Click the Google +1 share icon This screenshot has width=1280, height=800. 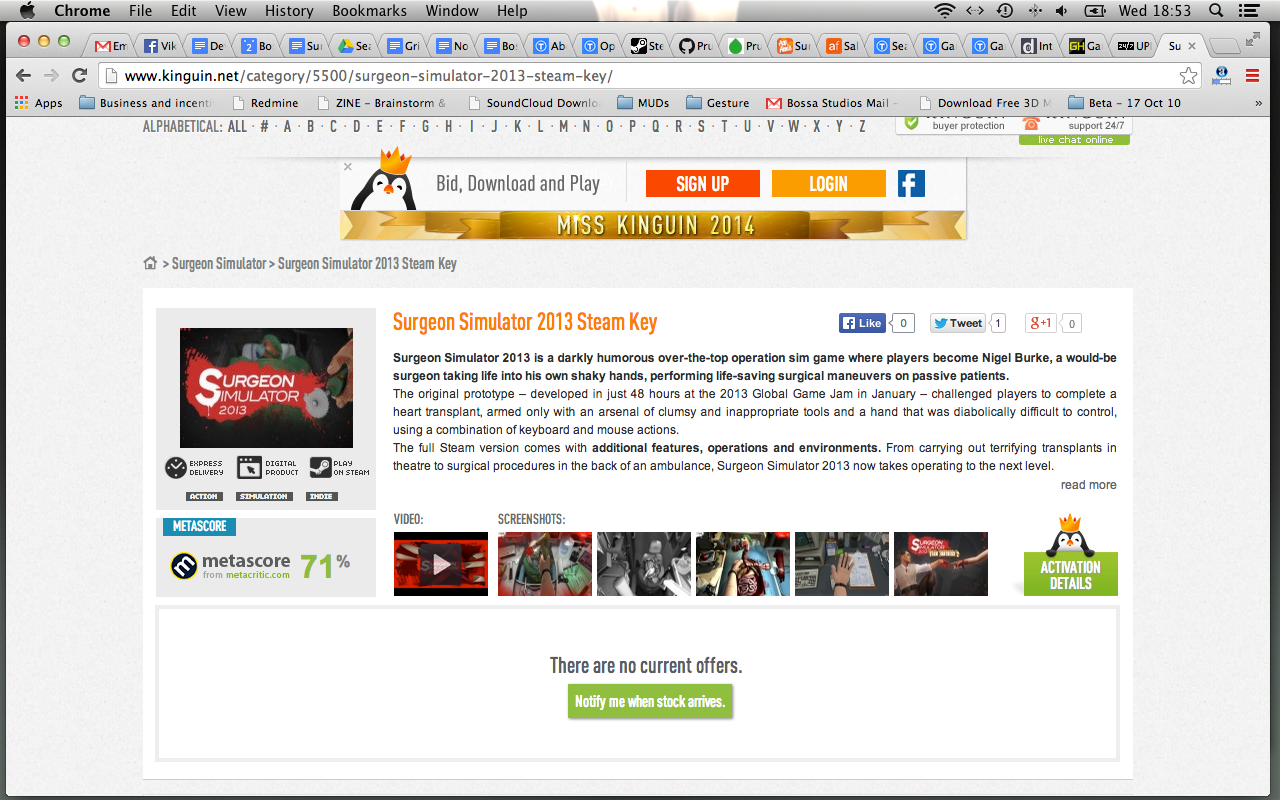point(1040,323)
